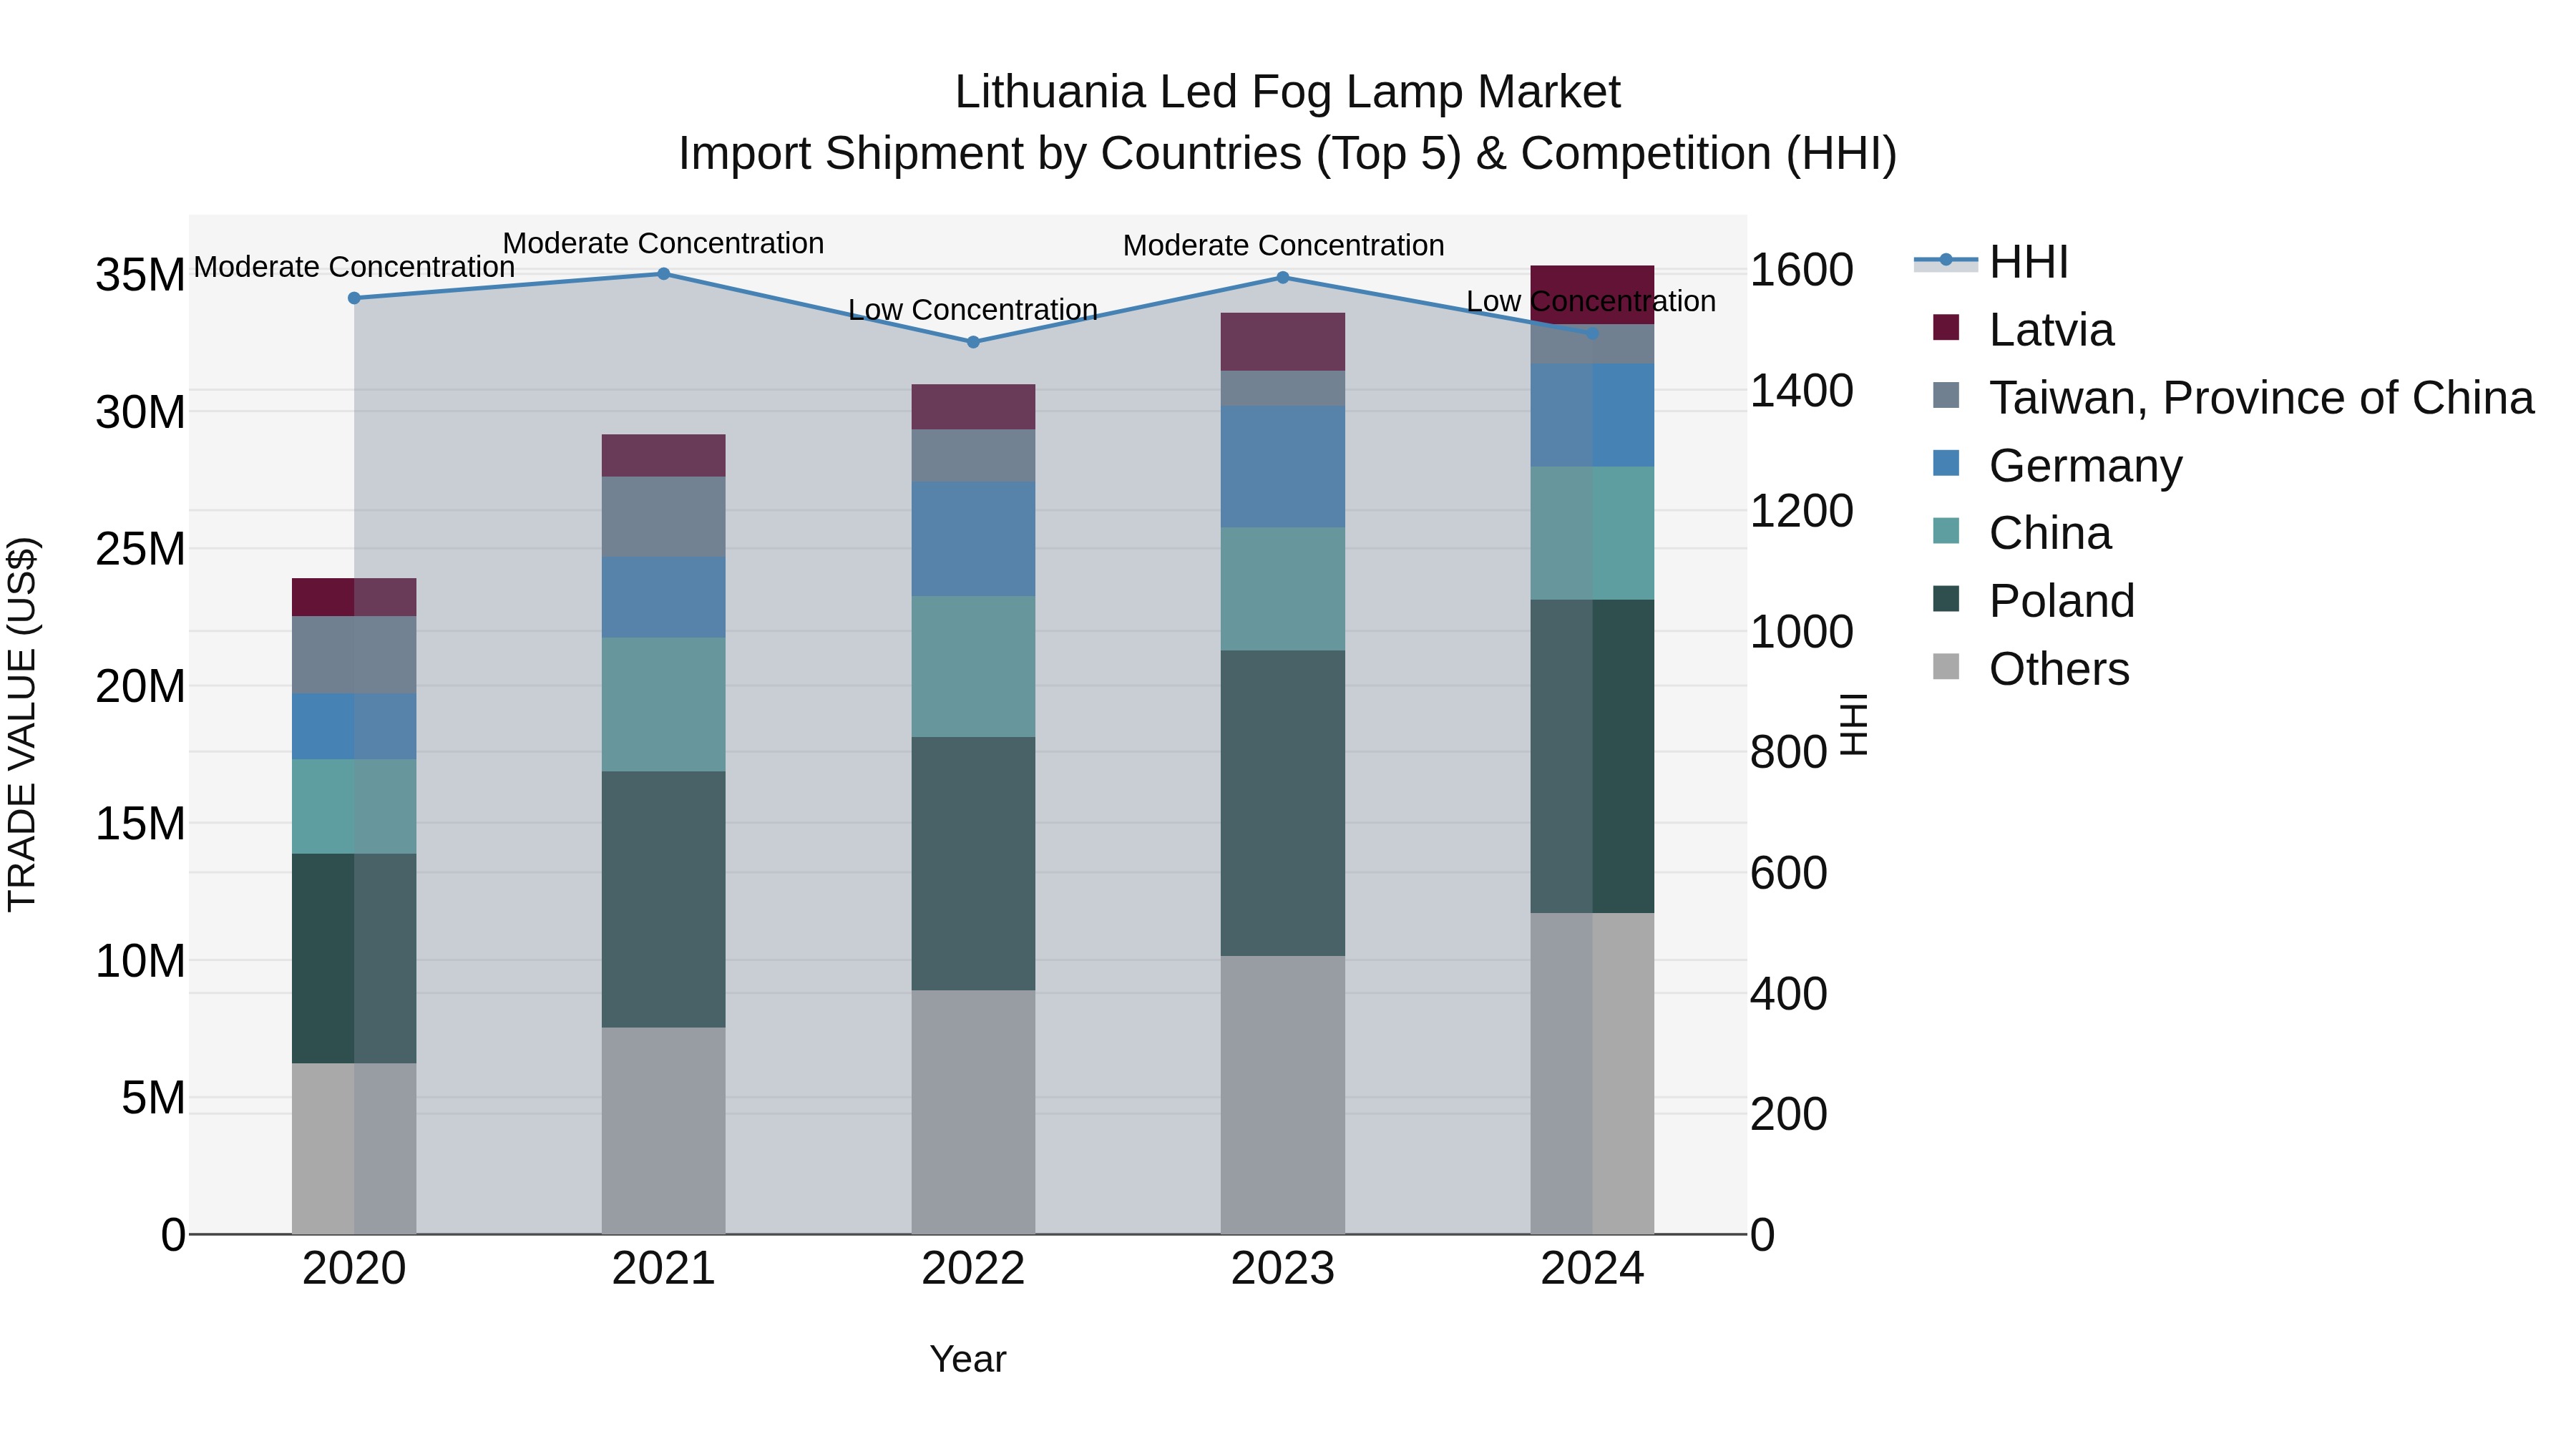Viewport: 2576px width, 1449px height.
Task: Click the 5M left axis tick label
Action: 153,1098
